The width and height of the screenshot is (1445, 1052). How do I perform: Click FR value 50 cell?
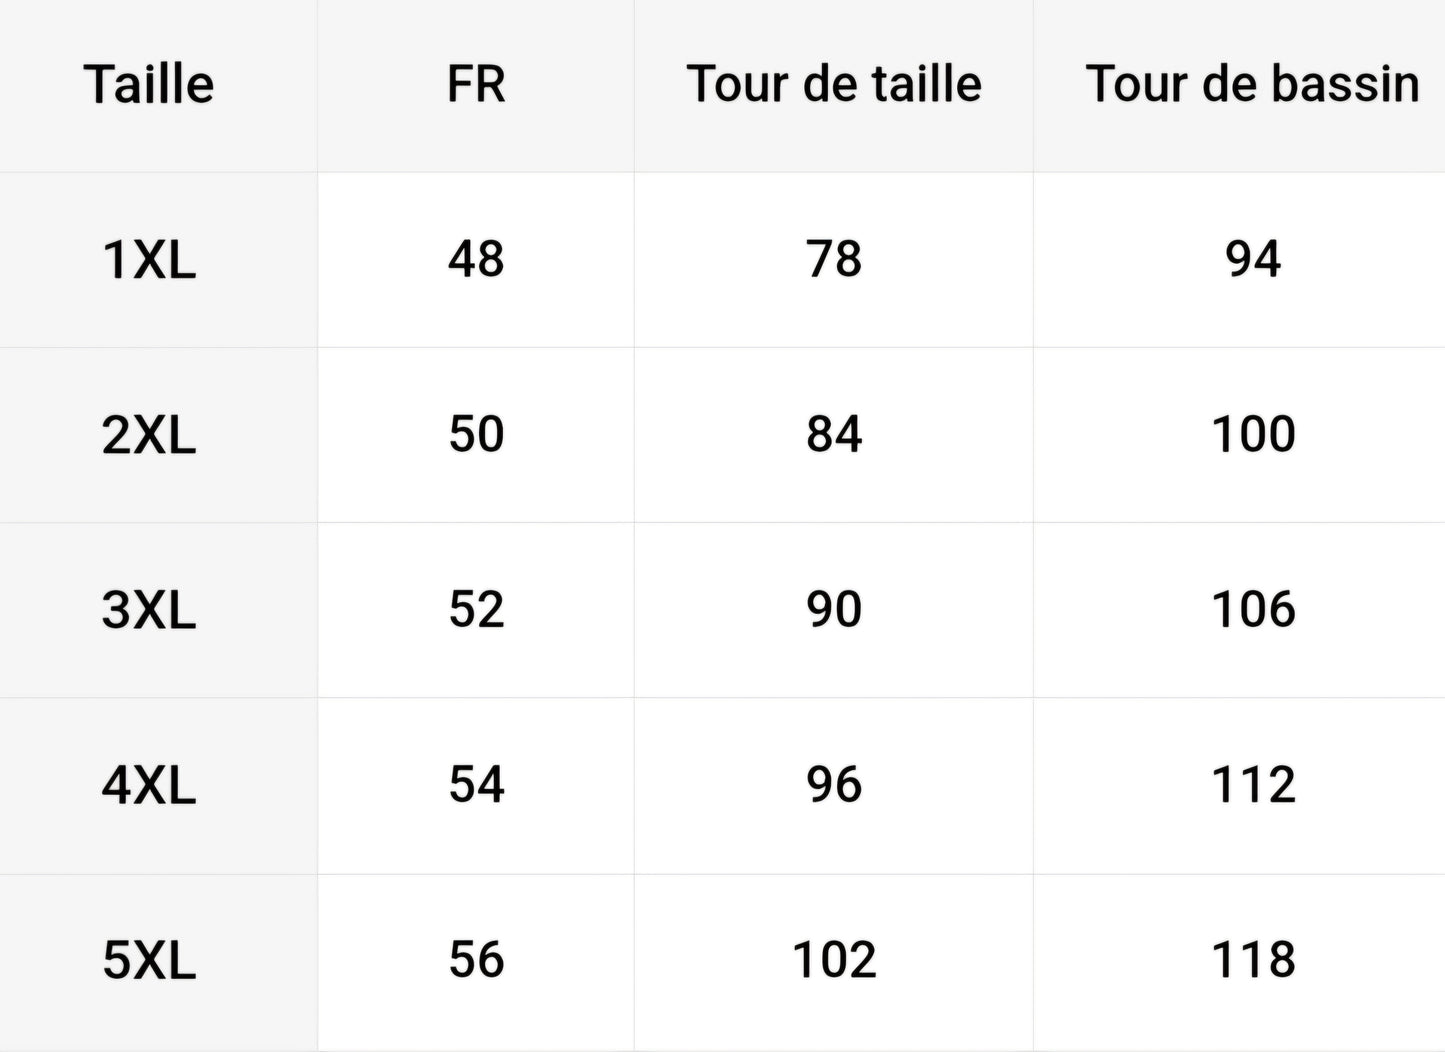(476, 434)
